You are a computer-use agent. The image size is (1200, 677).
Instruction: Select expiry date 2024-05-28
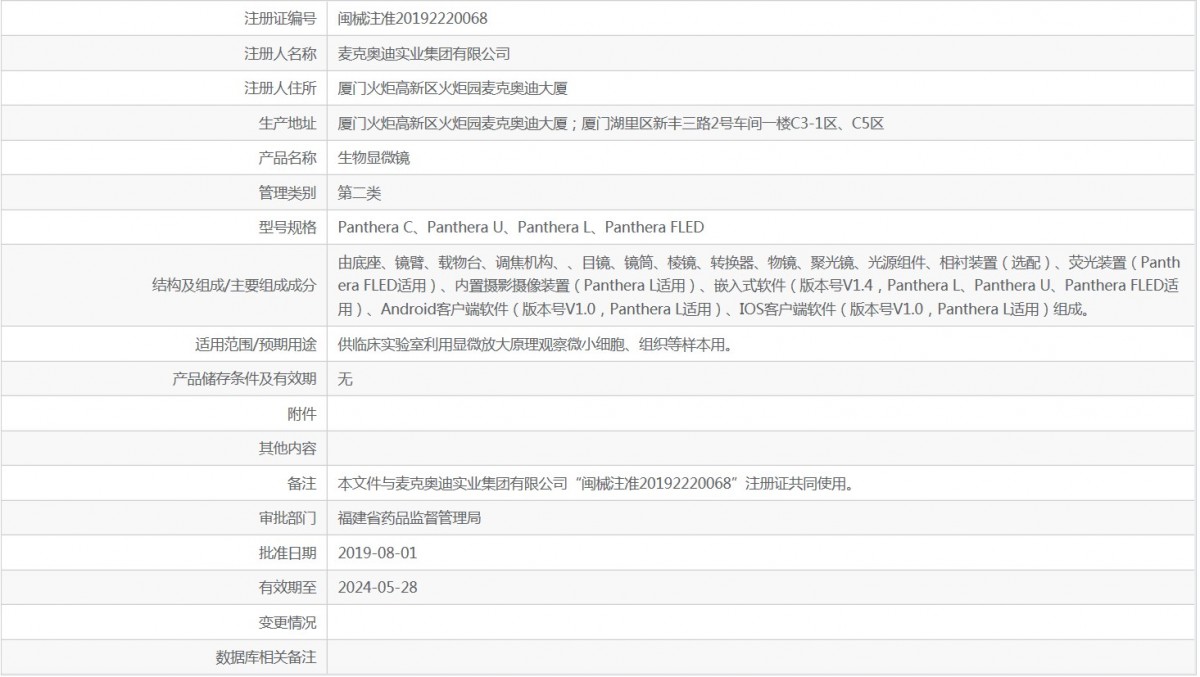378,587
